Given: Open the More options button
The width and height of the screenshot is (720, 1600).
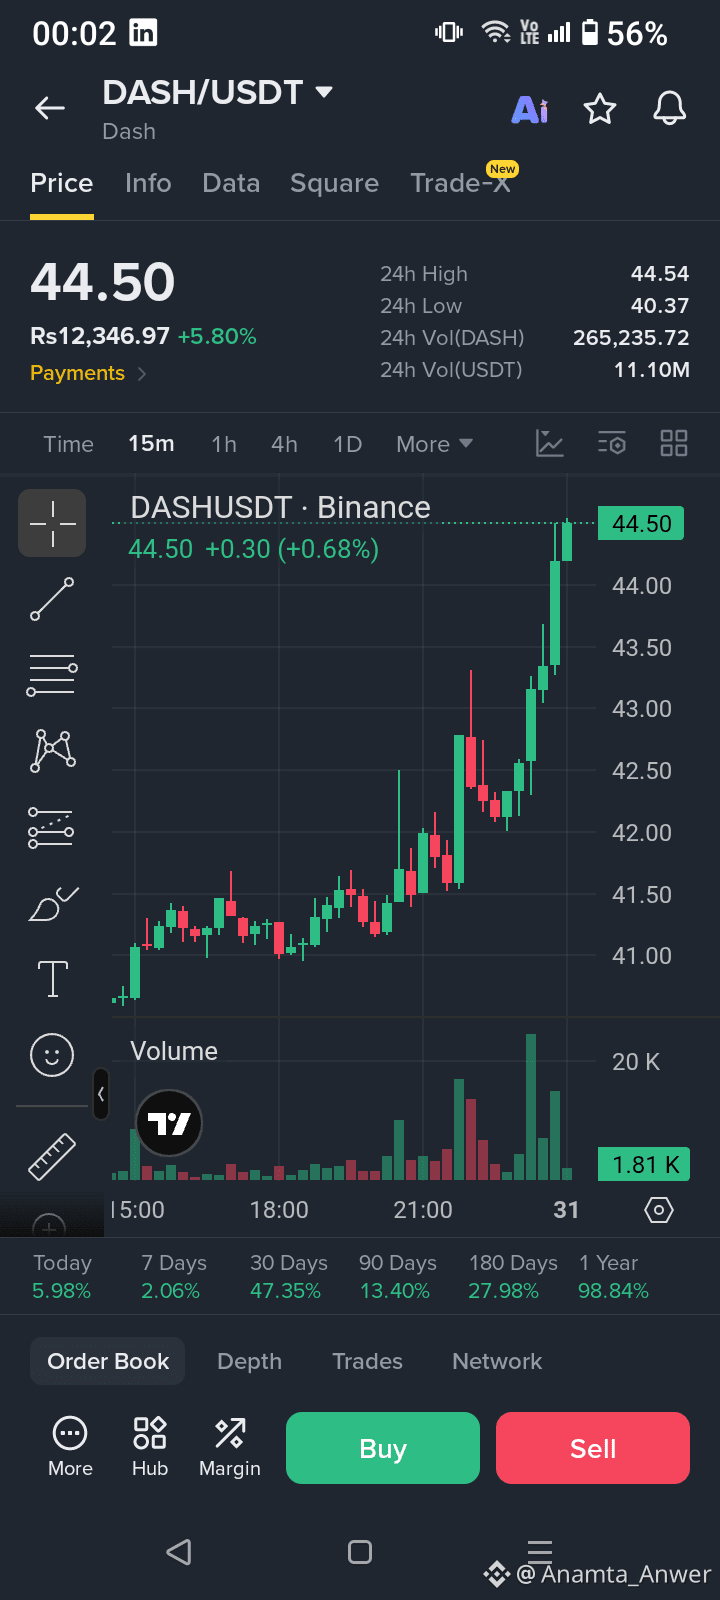Looking at the screenshot, I should point(70,1447).
